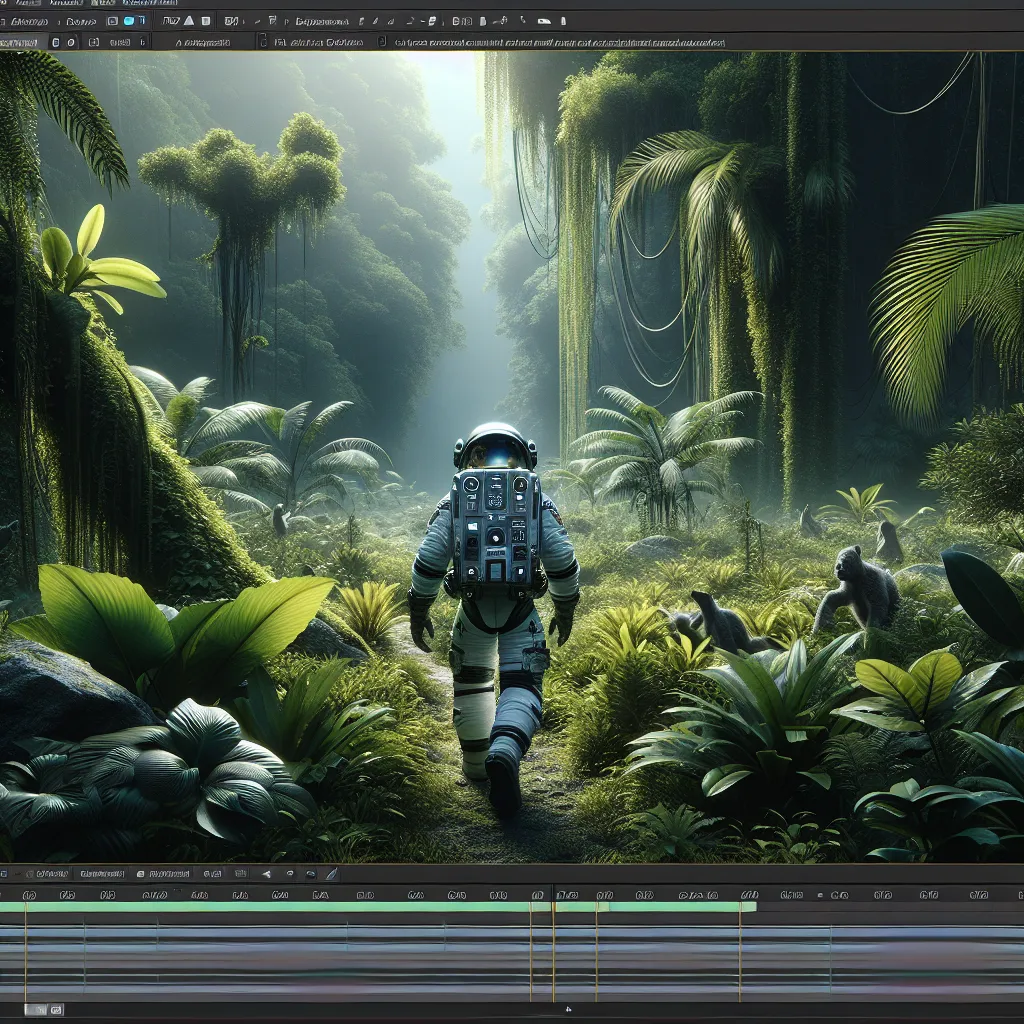Click the zoom slider handle at timeline bottom-left
This screenshot has width=1024, height=1024.
click(35, 1010)
